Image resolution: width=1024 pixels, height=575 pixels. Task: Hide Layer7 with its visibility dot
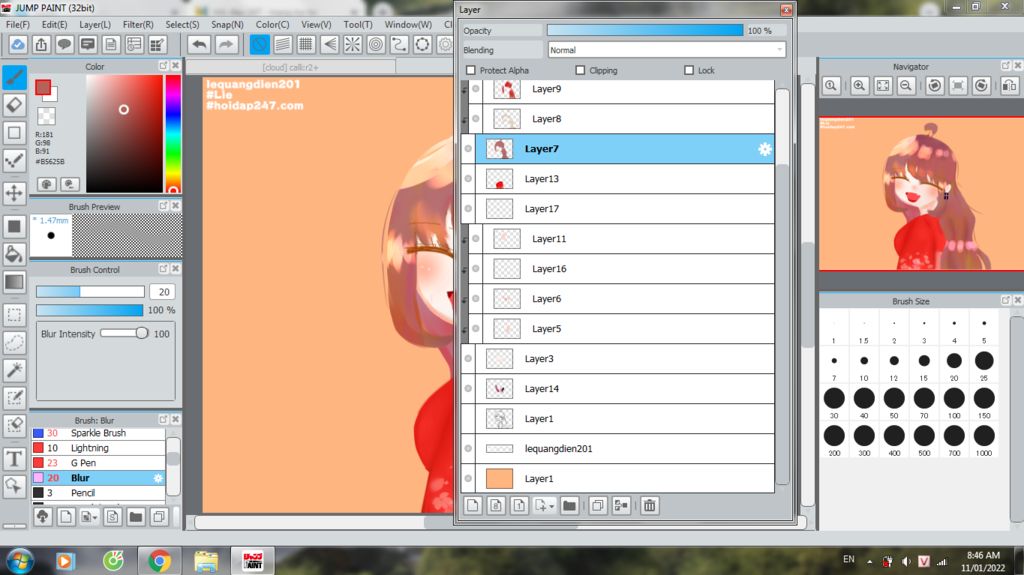(x=468, y=149)
